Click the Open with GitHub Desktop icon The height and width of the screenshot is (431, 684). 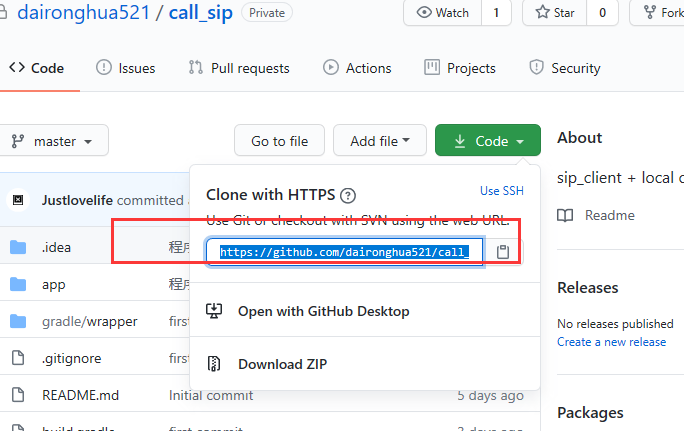(214, 311)
